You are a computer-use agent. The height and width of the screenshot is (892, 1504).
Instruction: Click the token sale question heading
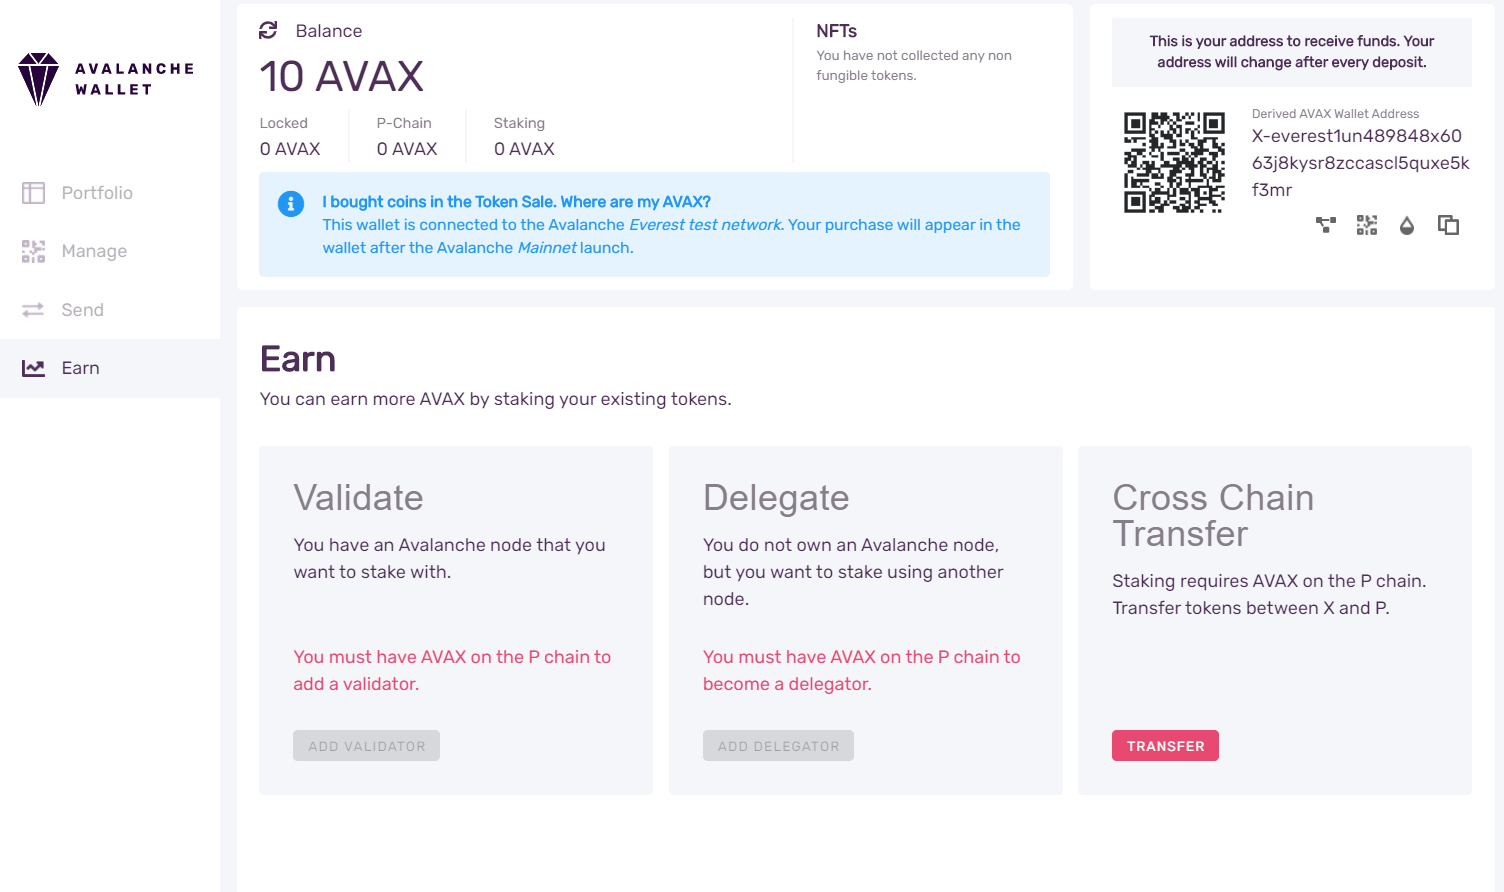[x=516, y=202]
